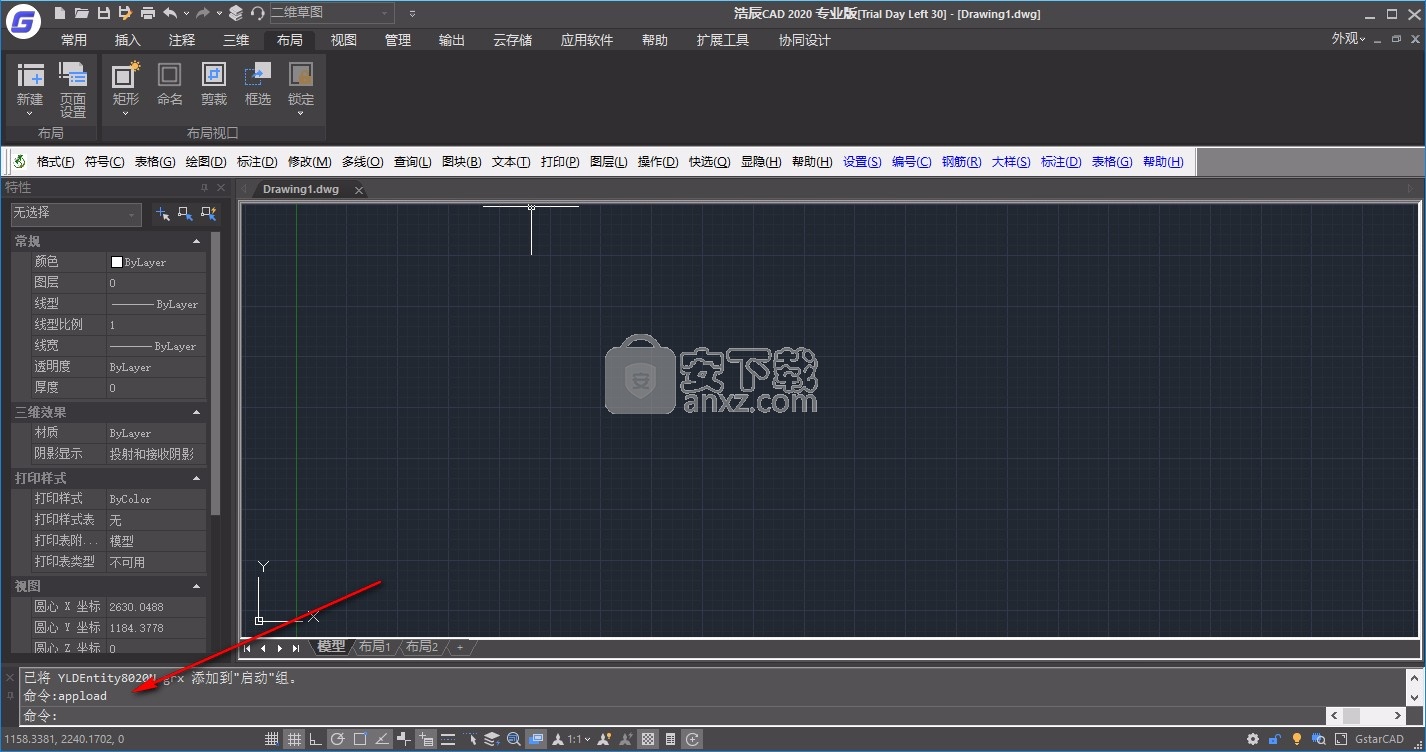Collapse the 三维效果 section
This screenshot has height=752, width=1426.
tap(196, 412)
